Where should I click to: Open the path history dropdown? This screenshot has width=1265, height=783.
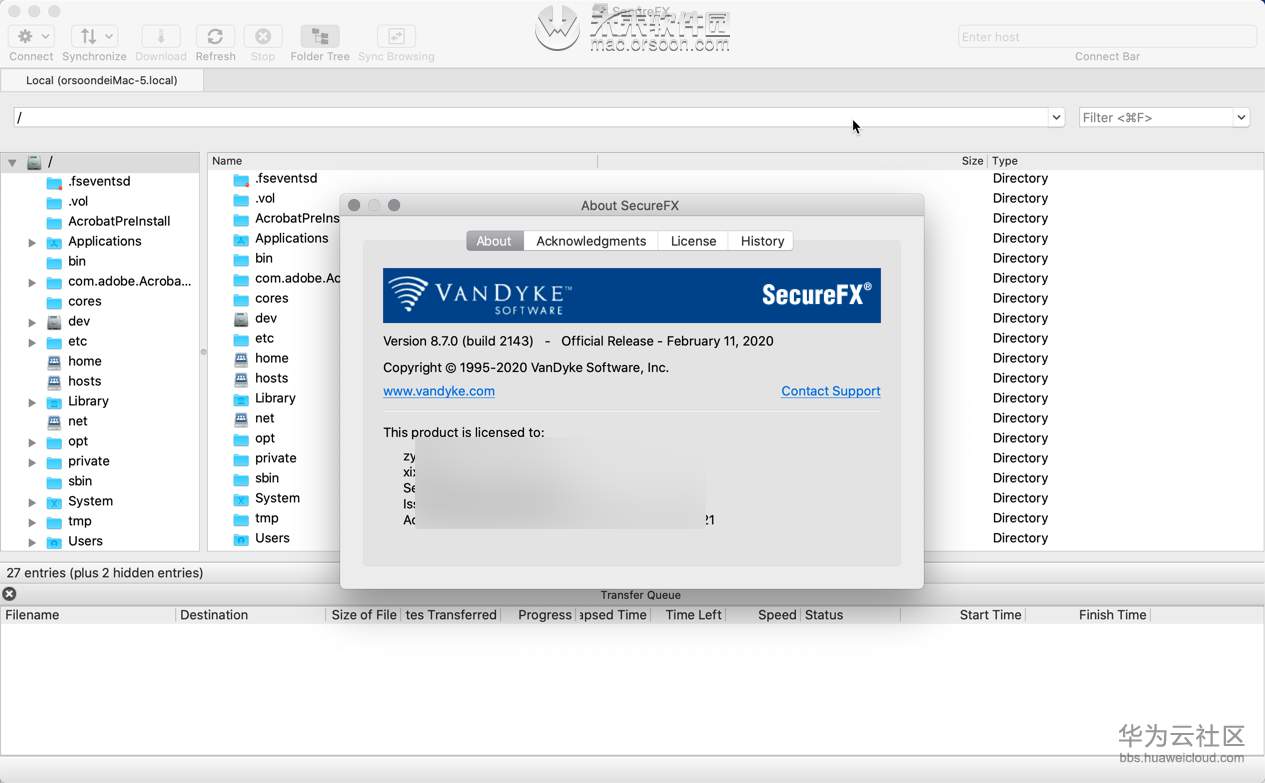[1056, 117]
